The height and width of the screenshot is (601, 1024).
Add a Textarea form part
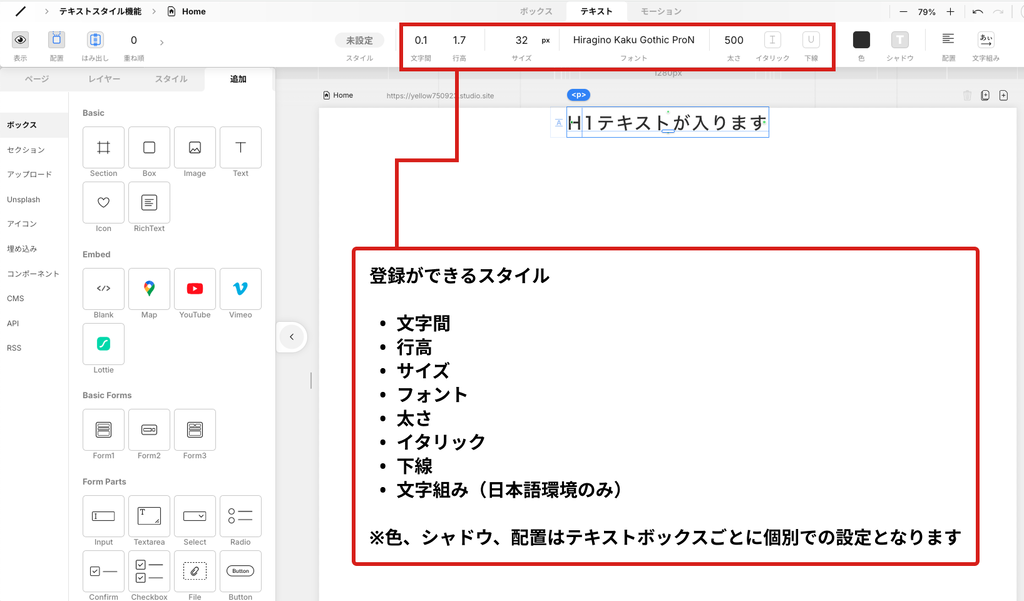tap(149, 516)
